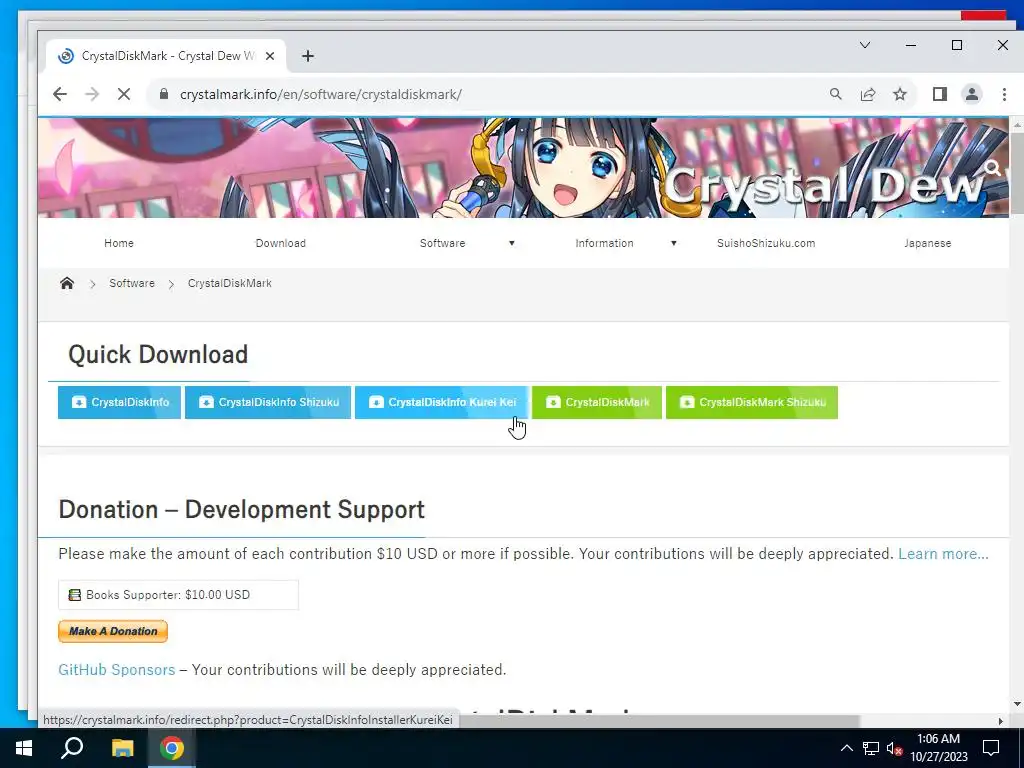Open Learn more link
Image resolution: width=1024 pixels, height=768 pixels.
coord(943,554)
